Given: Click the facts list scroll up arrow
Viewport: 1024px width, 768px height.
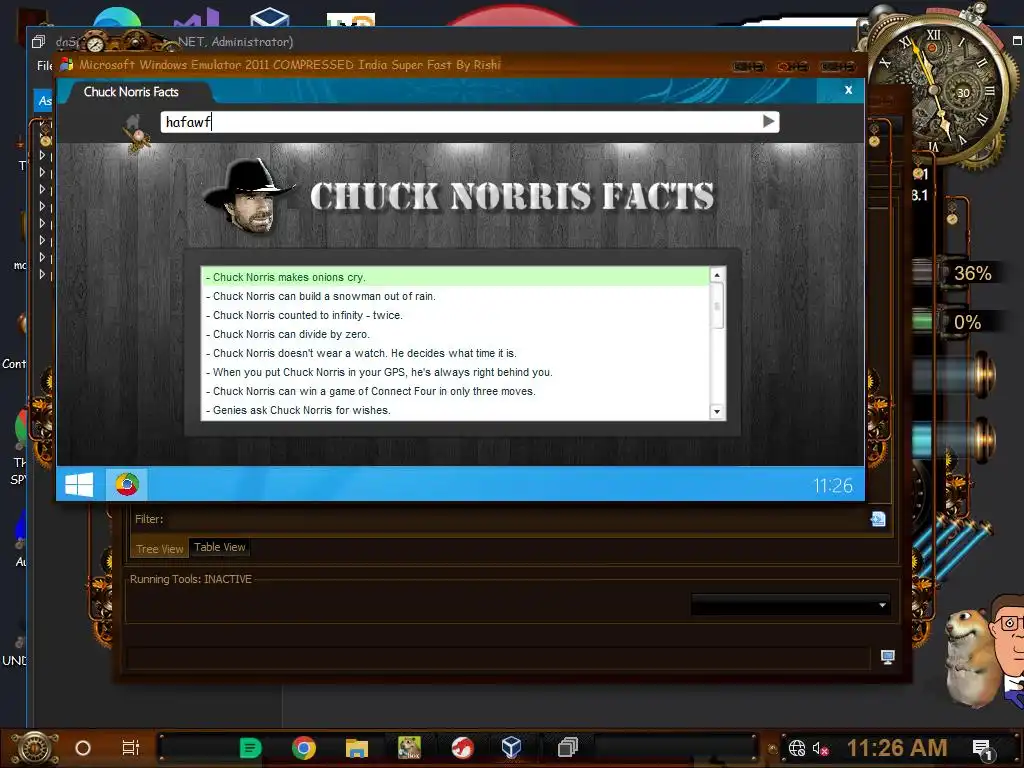Looking at the screenshot, I should [717, 275].
